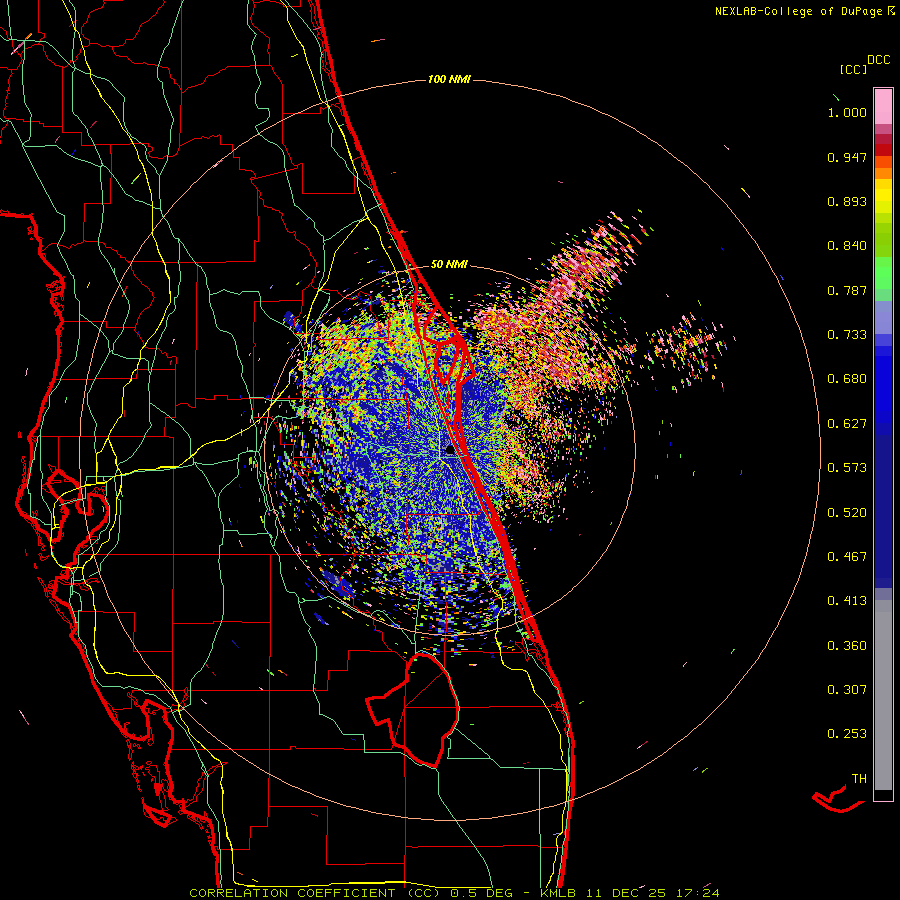Click the 0.680 scale value
The width and height of the screenshot is (900, 900).
tap(847, 379)
